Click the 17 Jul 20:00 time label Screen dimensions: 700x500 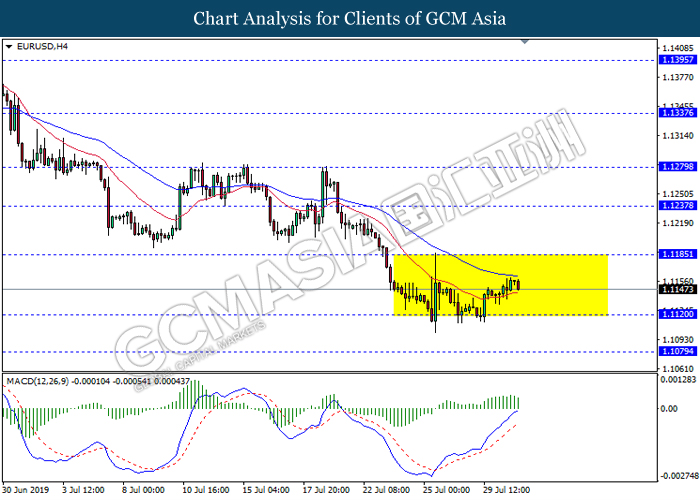coord(326,490)
